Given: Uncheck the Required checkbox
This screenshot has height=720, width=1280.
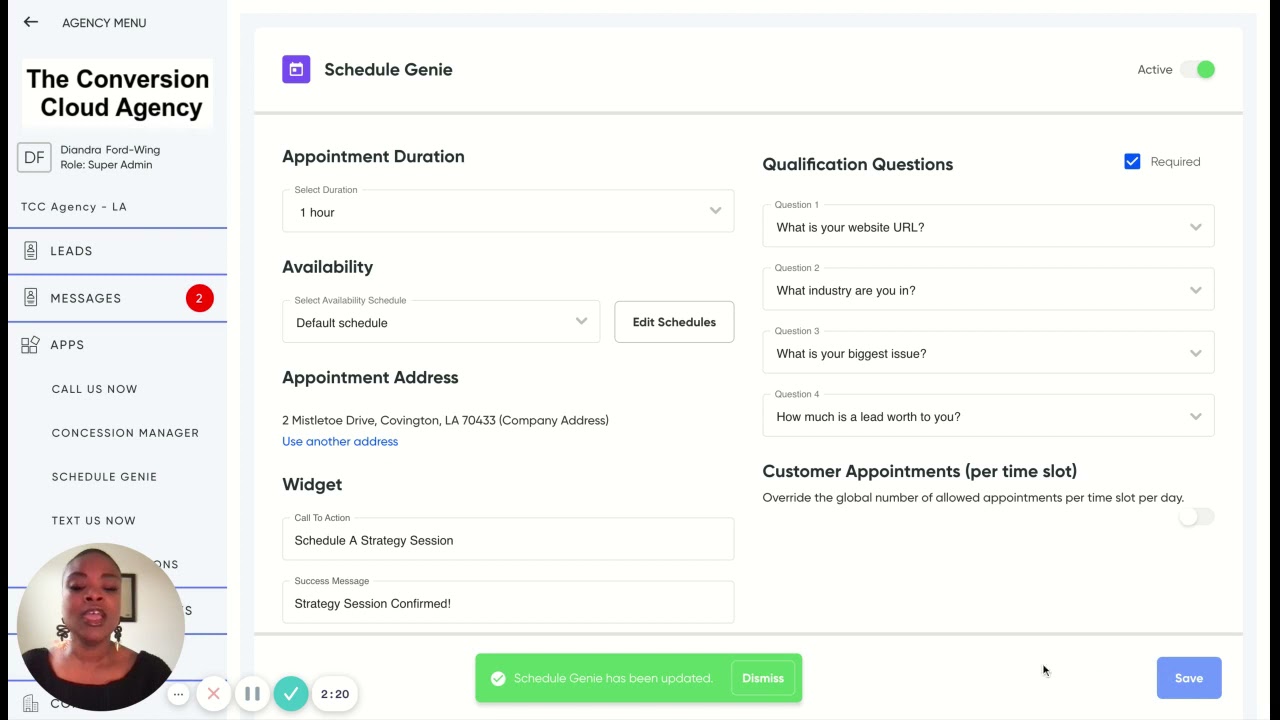Looking at the screenshot, I should coord(1132,161).
